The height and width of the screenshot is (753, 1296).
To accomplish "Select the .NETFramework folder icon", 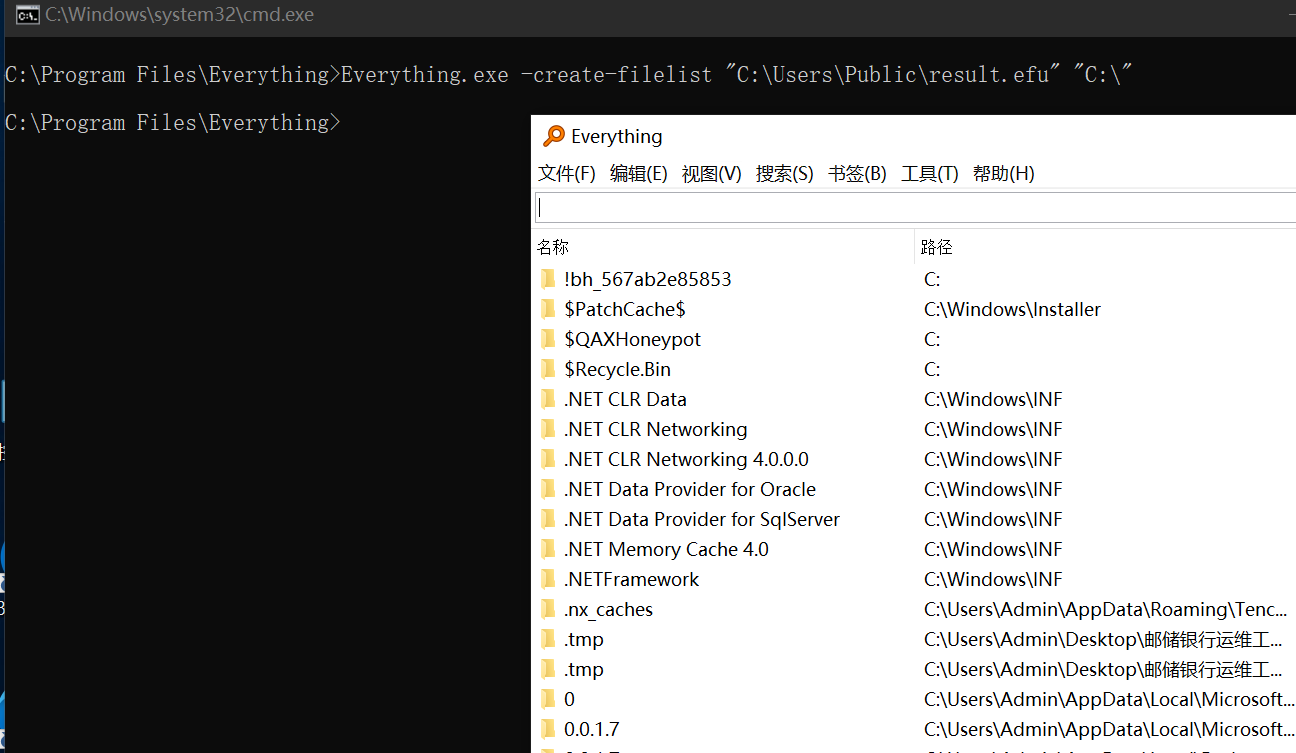I will click(548, 579).
